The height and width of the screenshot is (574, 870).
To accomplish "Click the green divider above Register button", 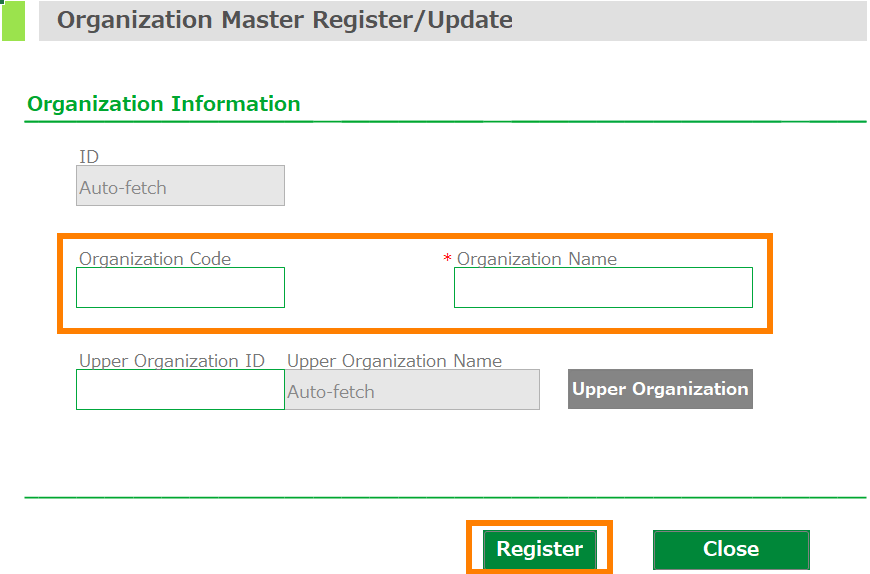I will (x=445, y=496).
